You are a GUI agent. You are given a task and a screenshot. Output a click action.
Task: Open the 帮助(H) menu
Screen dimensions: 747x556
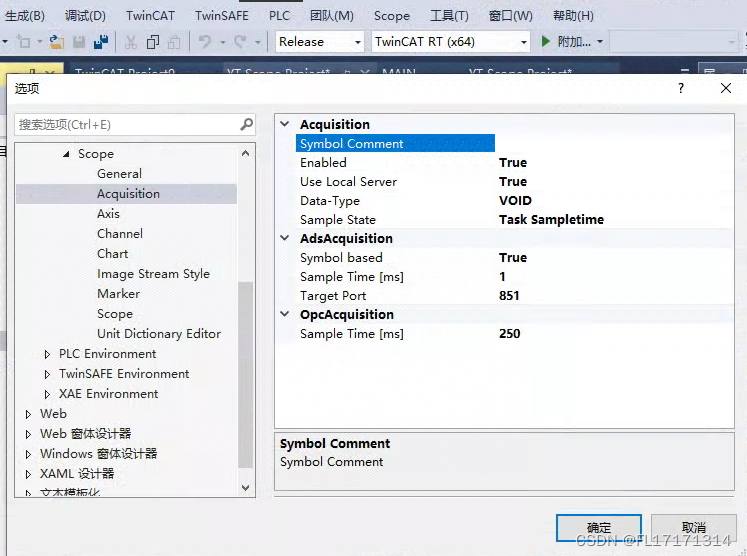coord(573,16)
